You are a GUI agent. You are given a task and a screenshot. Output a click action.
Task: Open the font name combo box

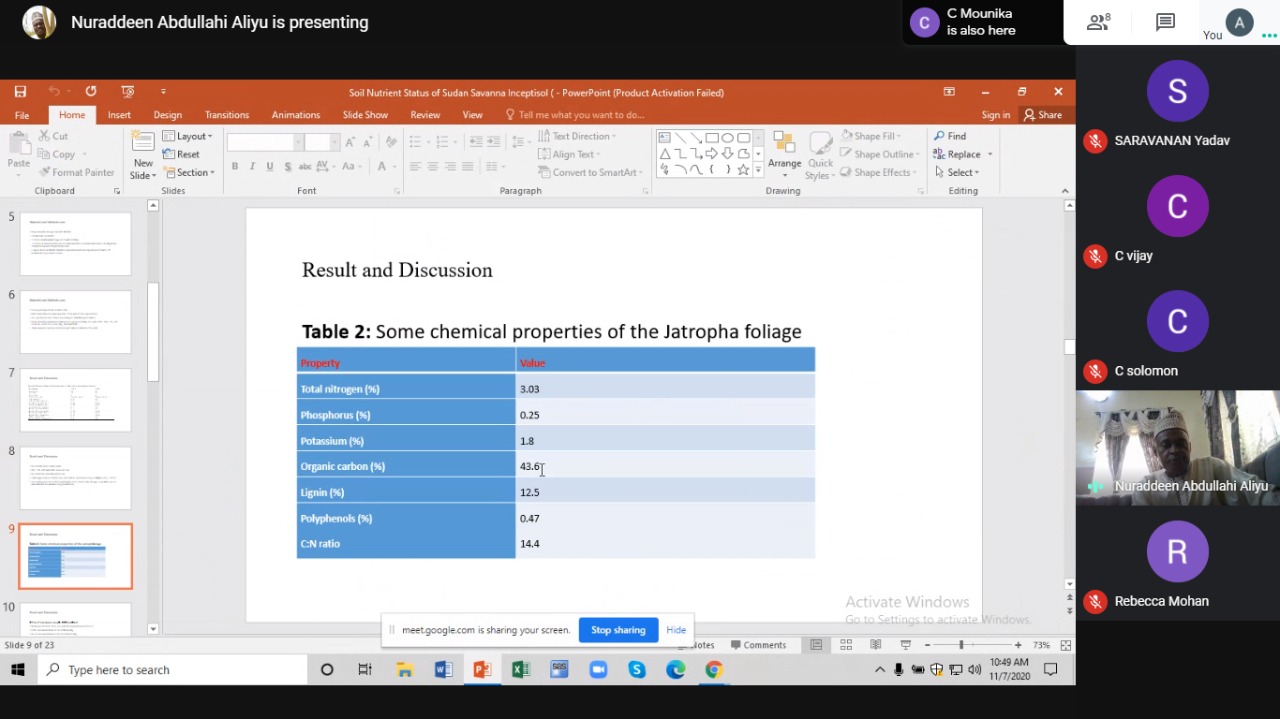(264, 141)
